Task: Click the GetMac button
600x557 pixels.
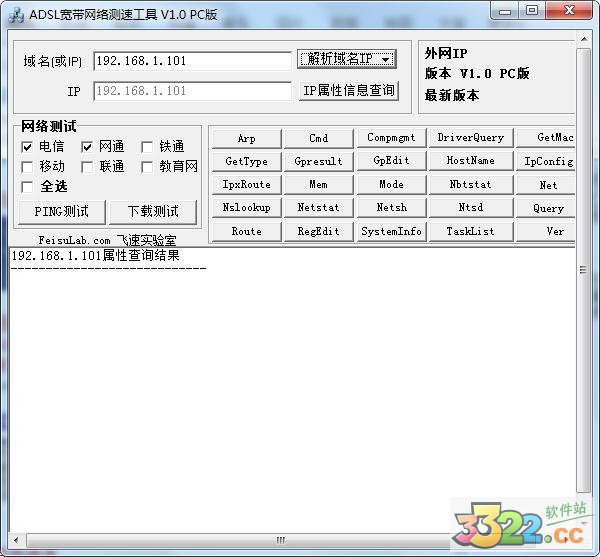Action: 546,138
